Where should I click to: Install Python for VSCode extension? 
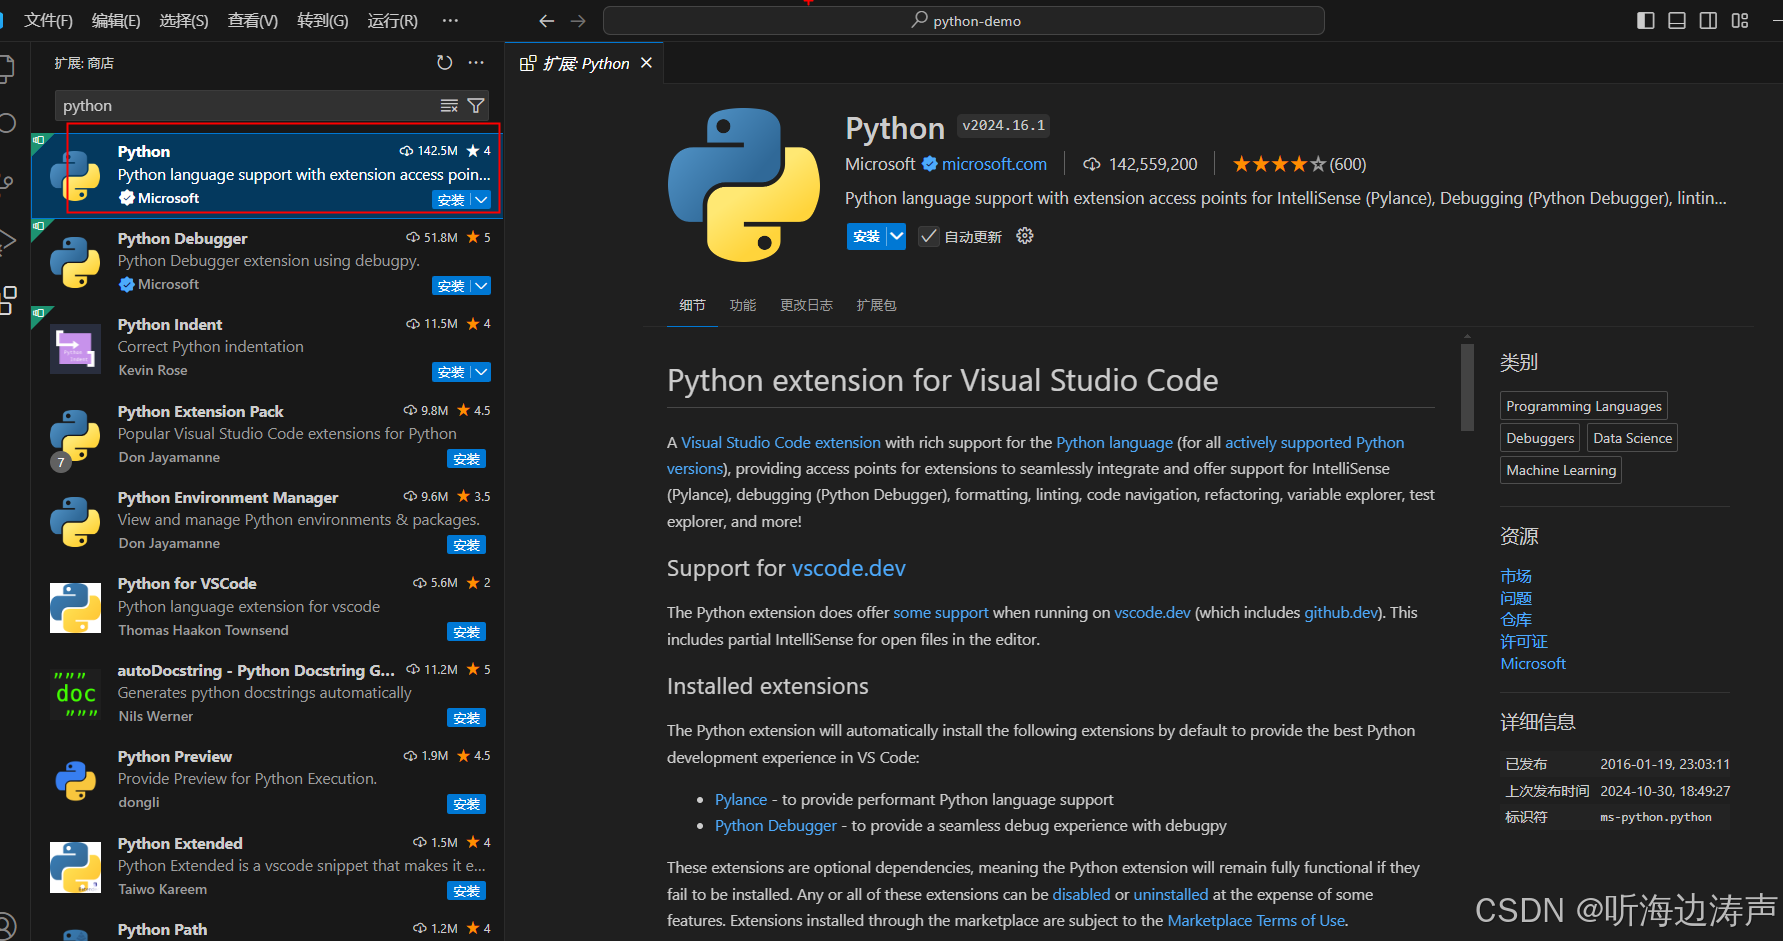(466, 632)
